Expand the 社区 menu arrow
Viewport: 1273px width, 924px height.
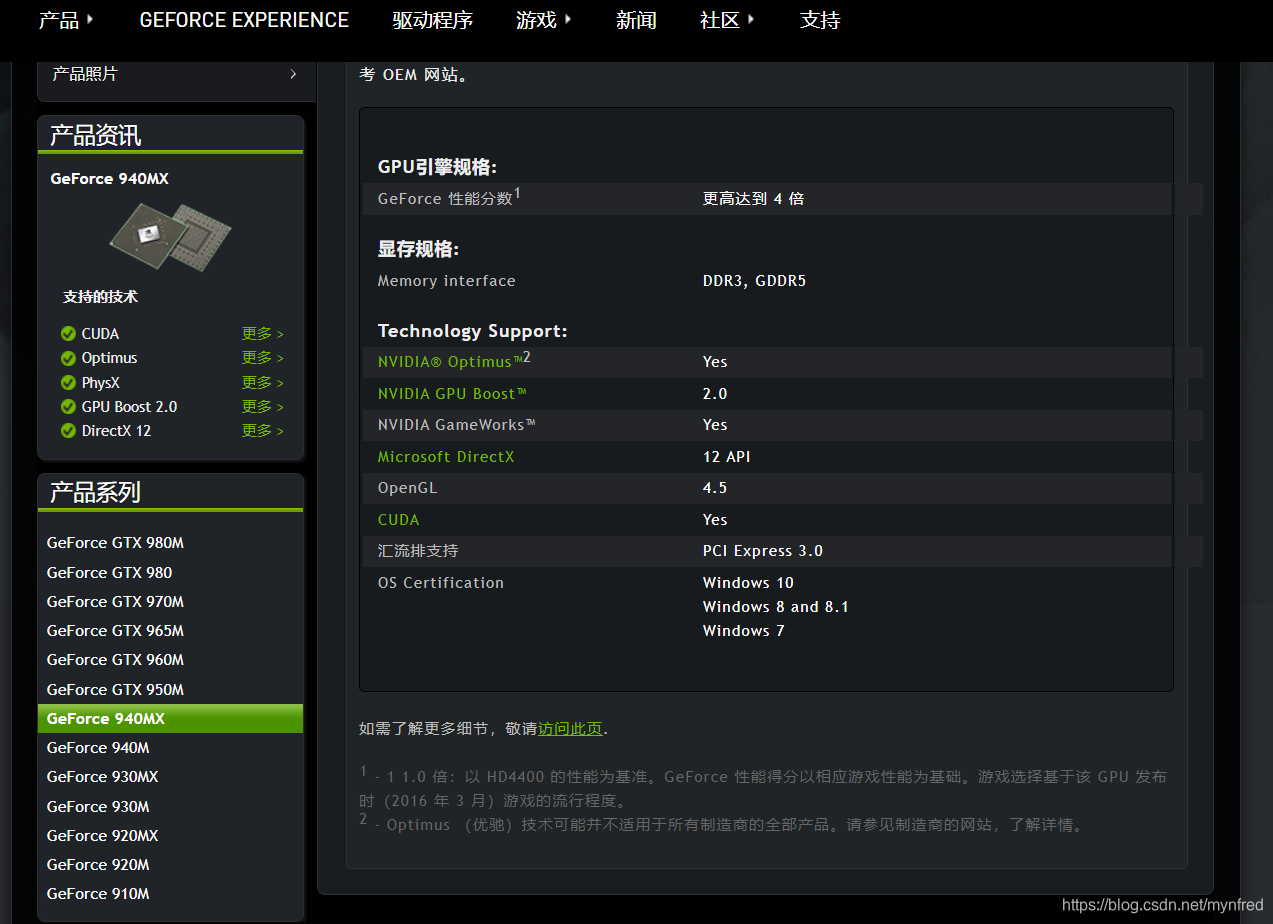tap(752, 18)
